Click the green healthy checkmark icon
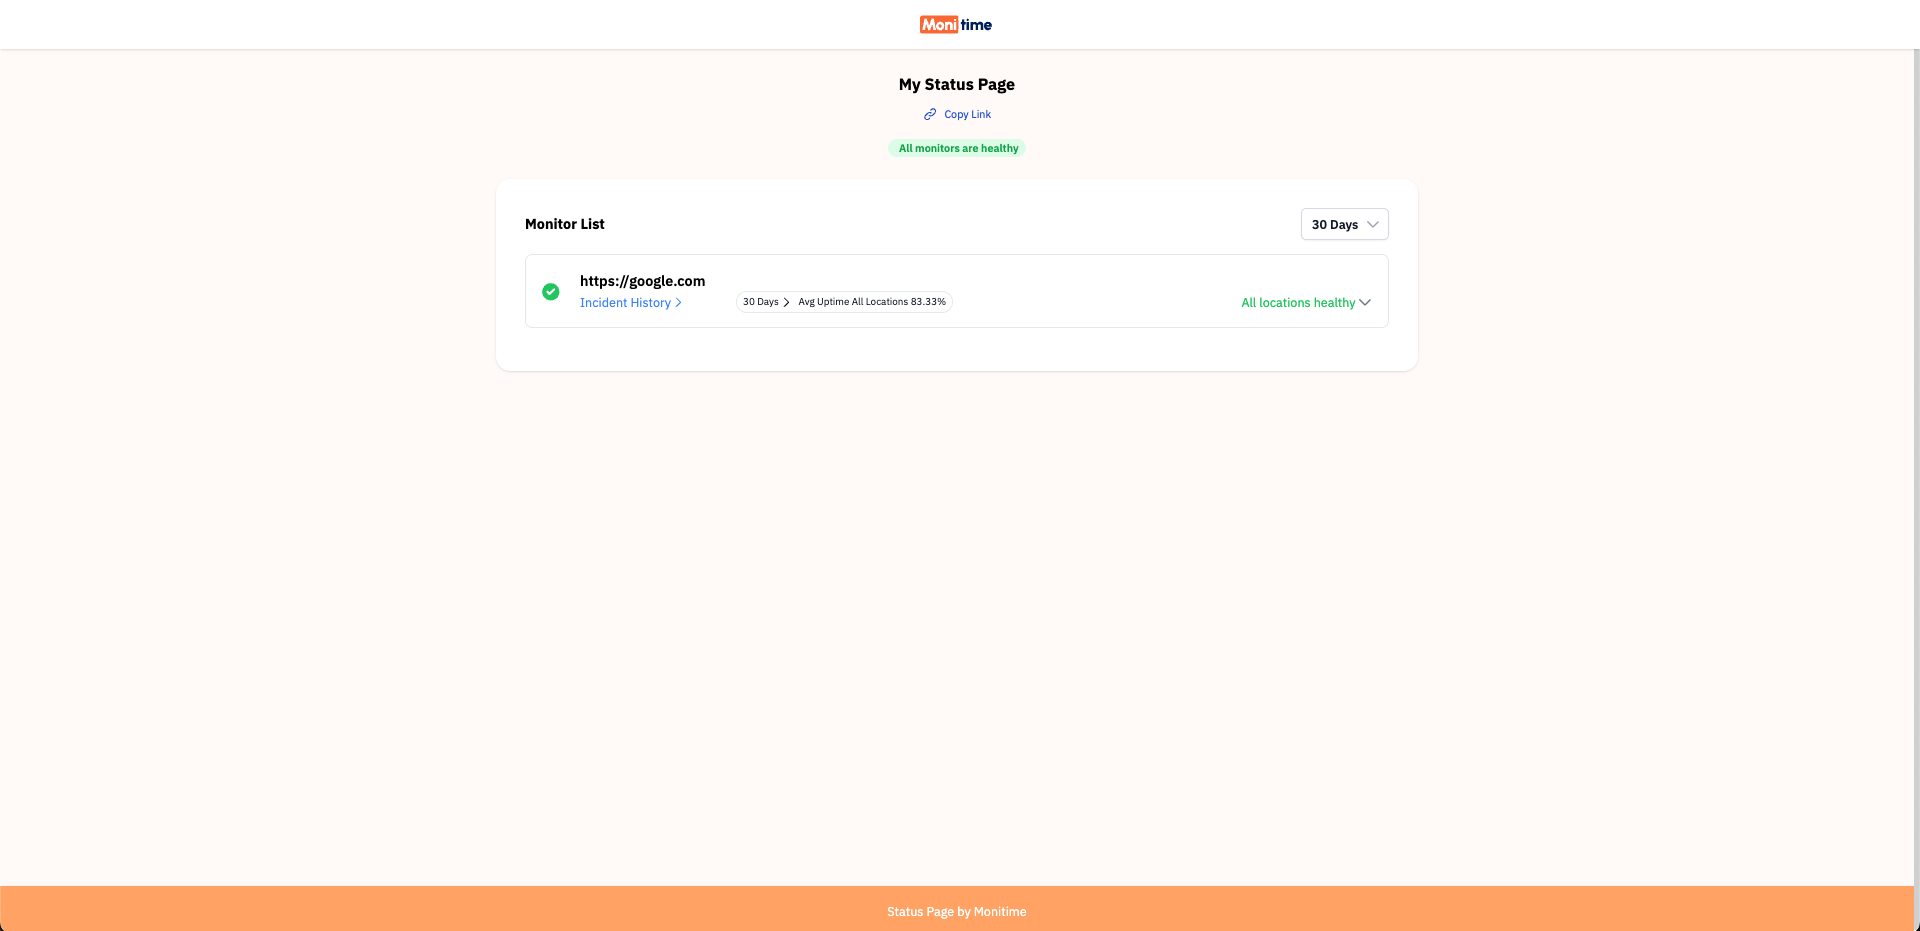The image size is (1920, 931). click(x=551, y=292)
